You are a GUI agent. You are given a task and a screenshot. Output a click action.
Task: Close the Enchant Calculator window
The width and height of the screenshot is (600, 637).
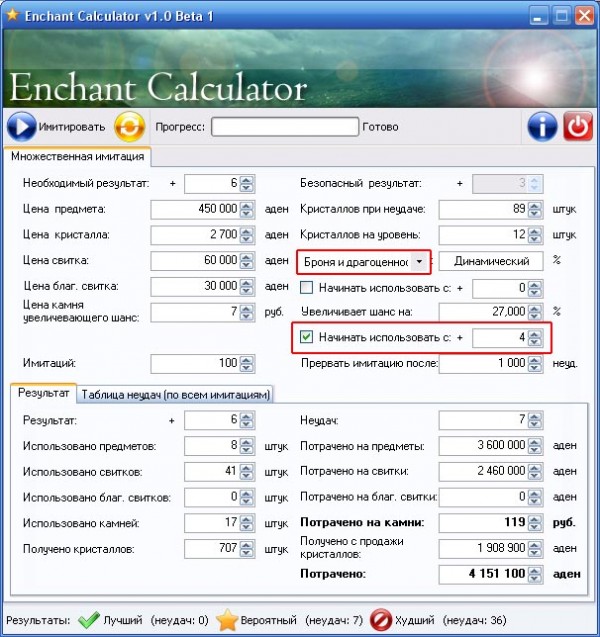[584, 16]
